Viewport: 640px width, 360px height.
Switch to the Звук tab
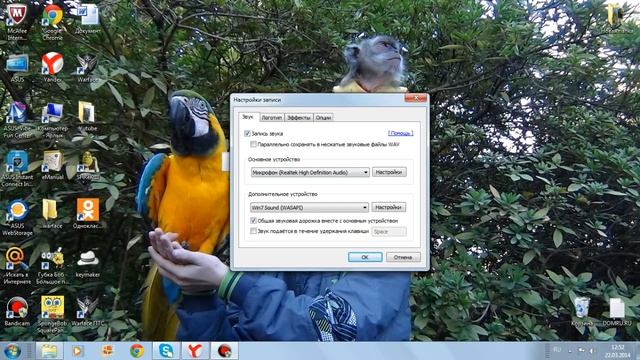pyautogui.click(x=248, y=117)
